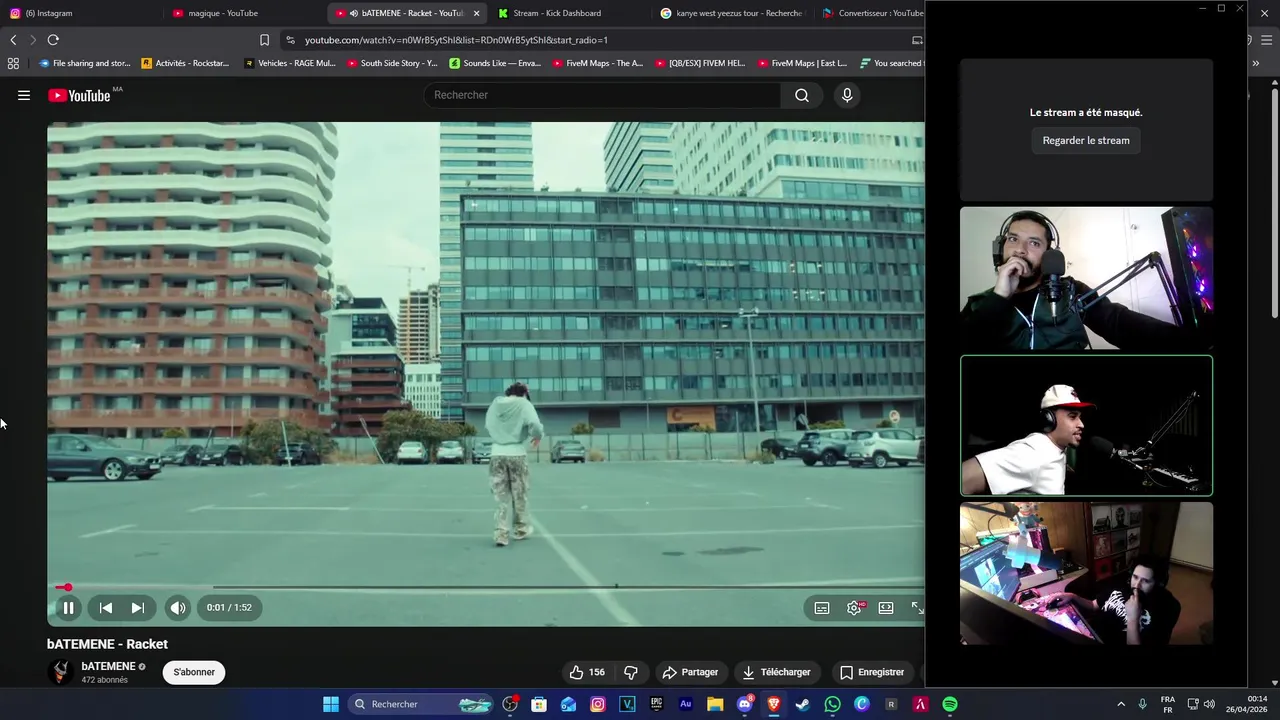This screenshot has height=720, width=1280.
Task: Dislike the video
Action: click(x=631, y=672)
